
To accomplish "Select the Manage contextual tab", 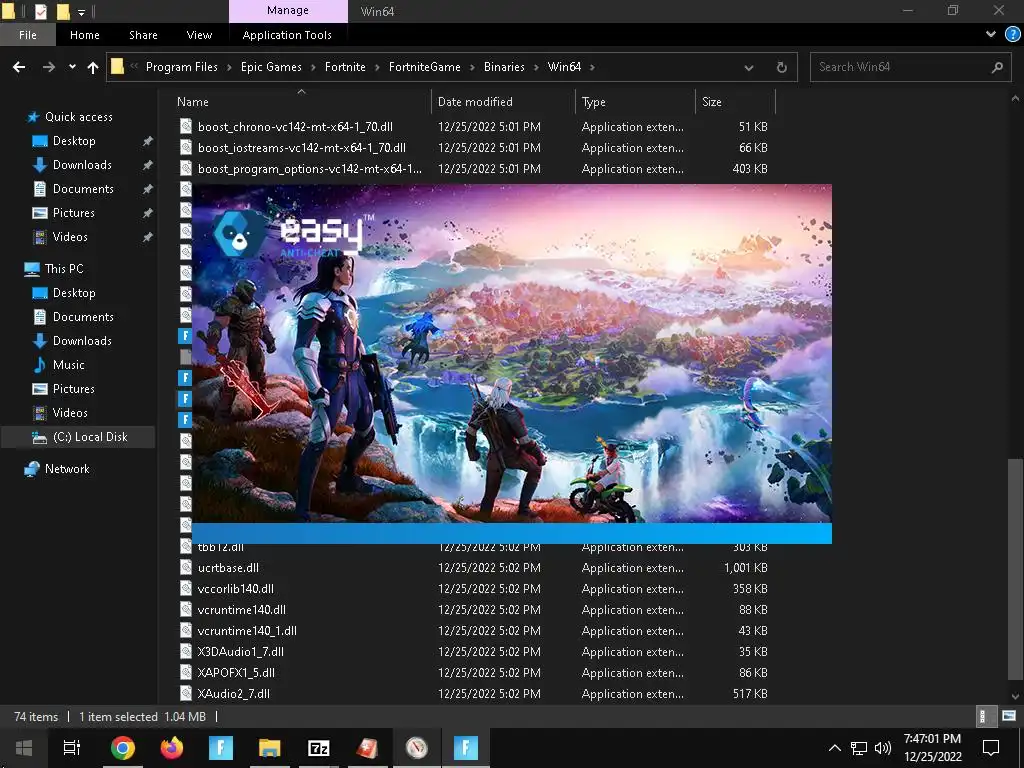I will 288,11.
